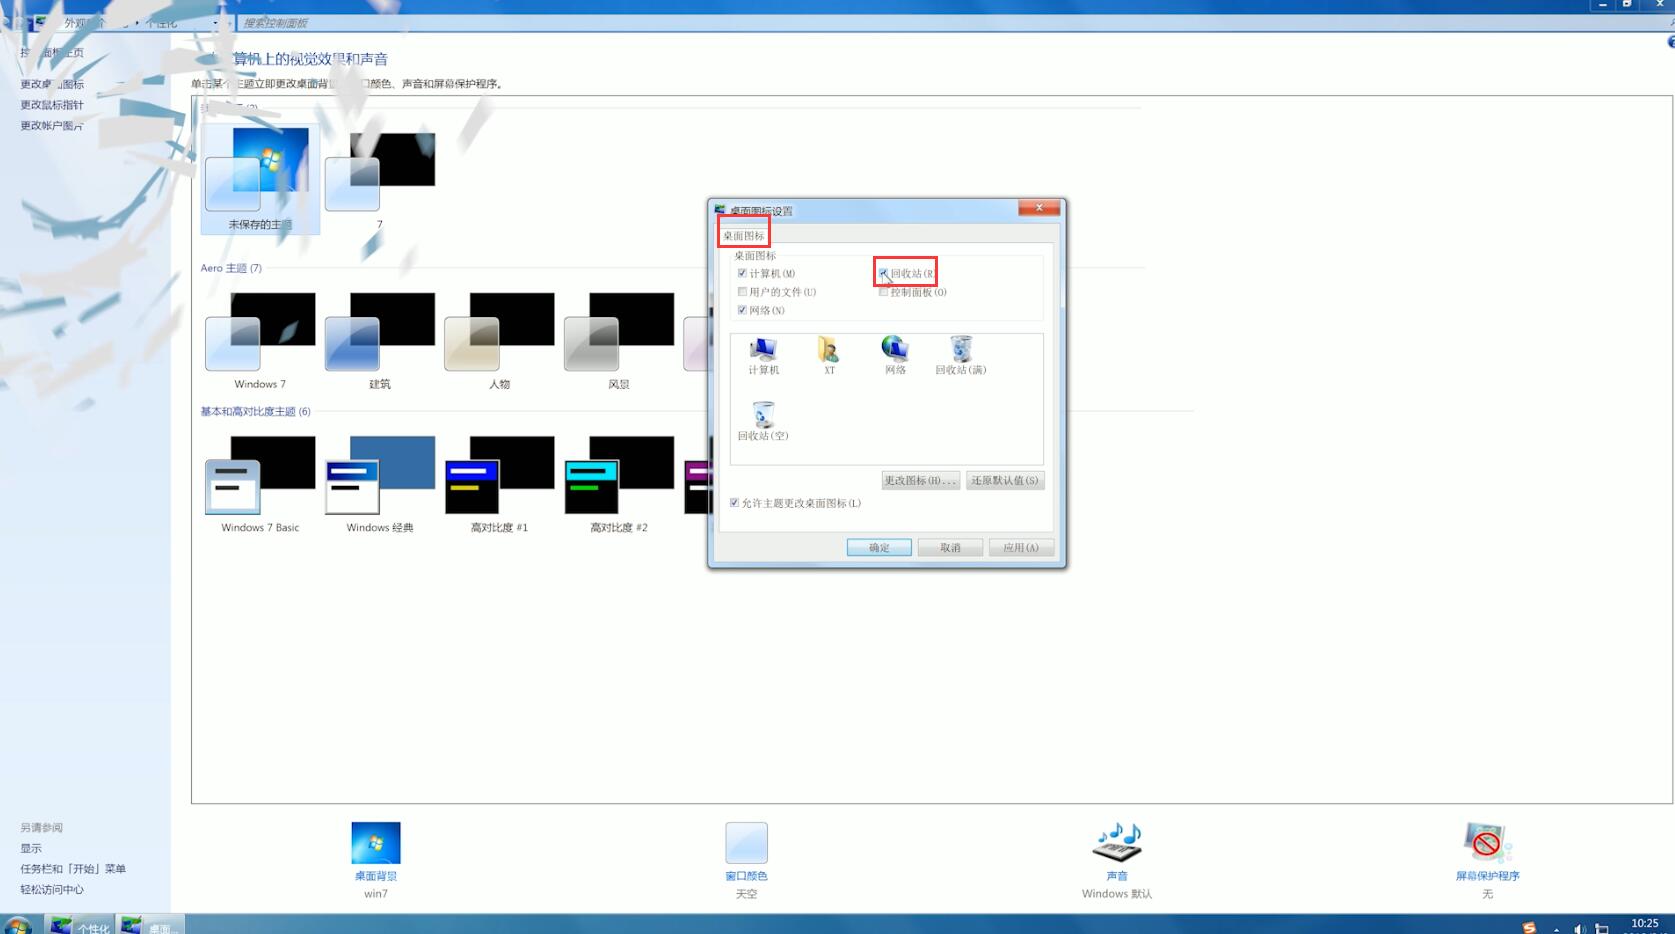This screenshot has height=934, width=1675.
Task: Select the Windows 经典 theme
Action: pyautogui.click(x=379, y=484)
